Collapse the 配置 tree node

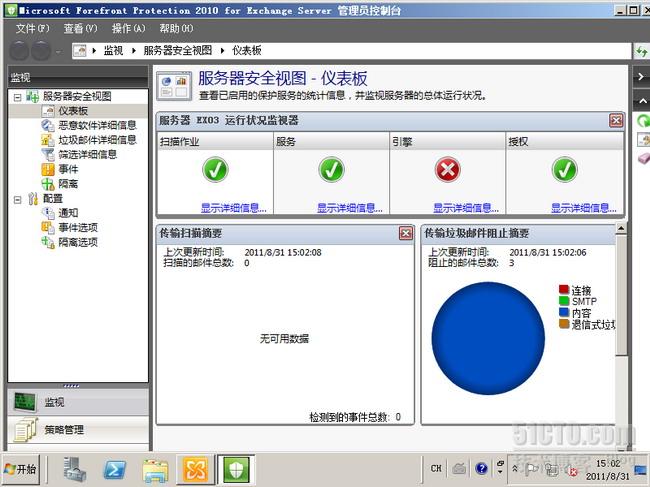click(17, 200)
